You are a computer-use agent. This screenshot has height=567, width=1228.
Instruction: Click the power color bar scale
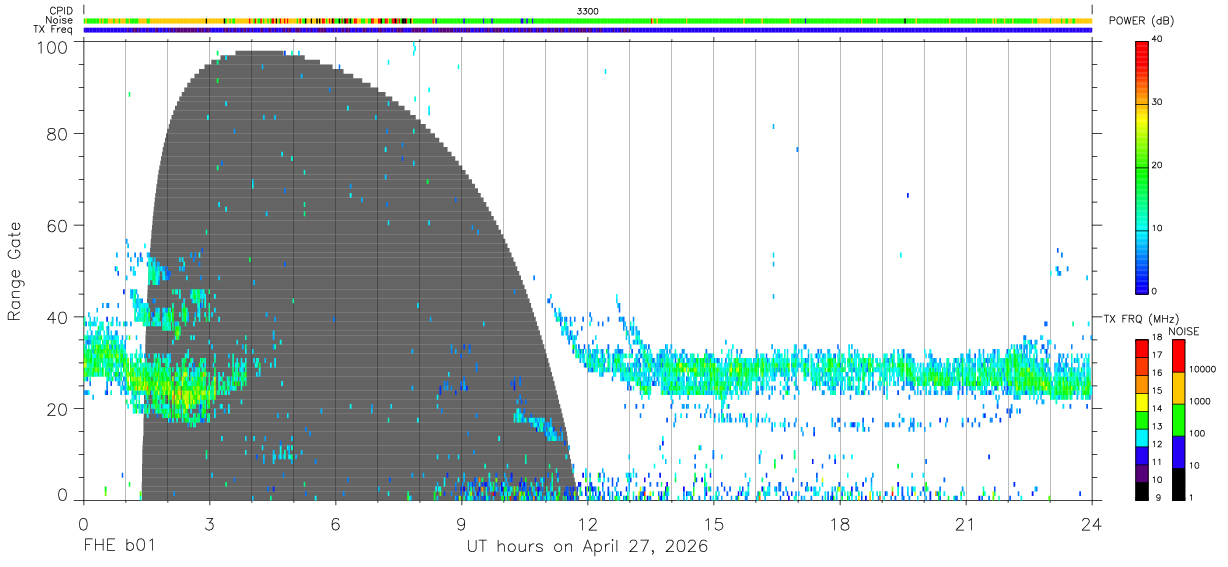[1142, 166]
